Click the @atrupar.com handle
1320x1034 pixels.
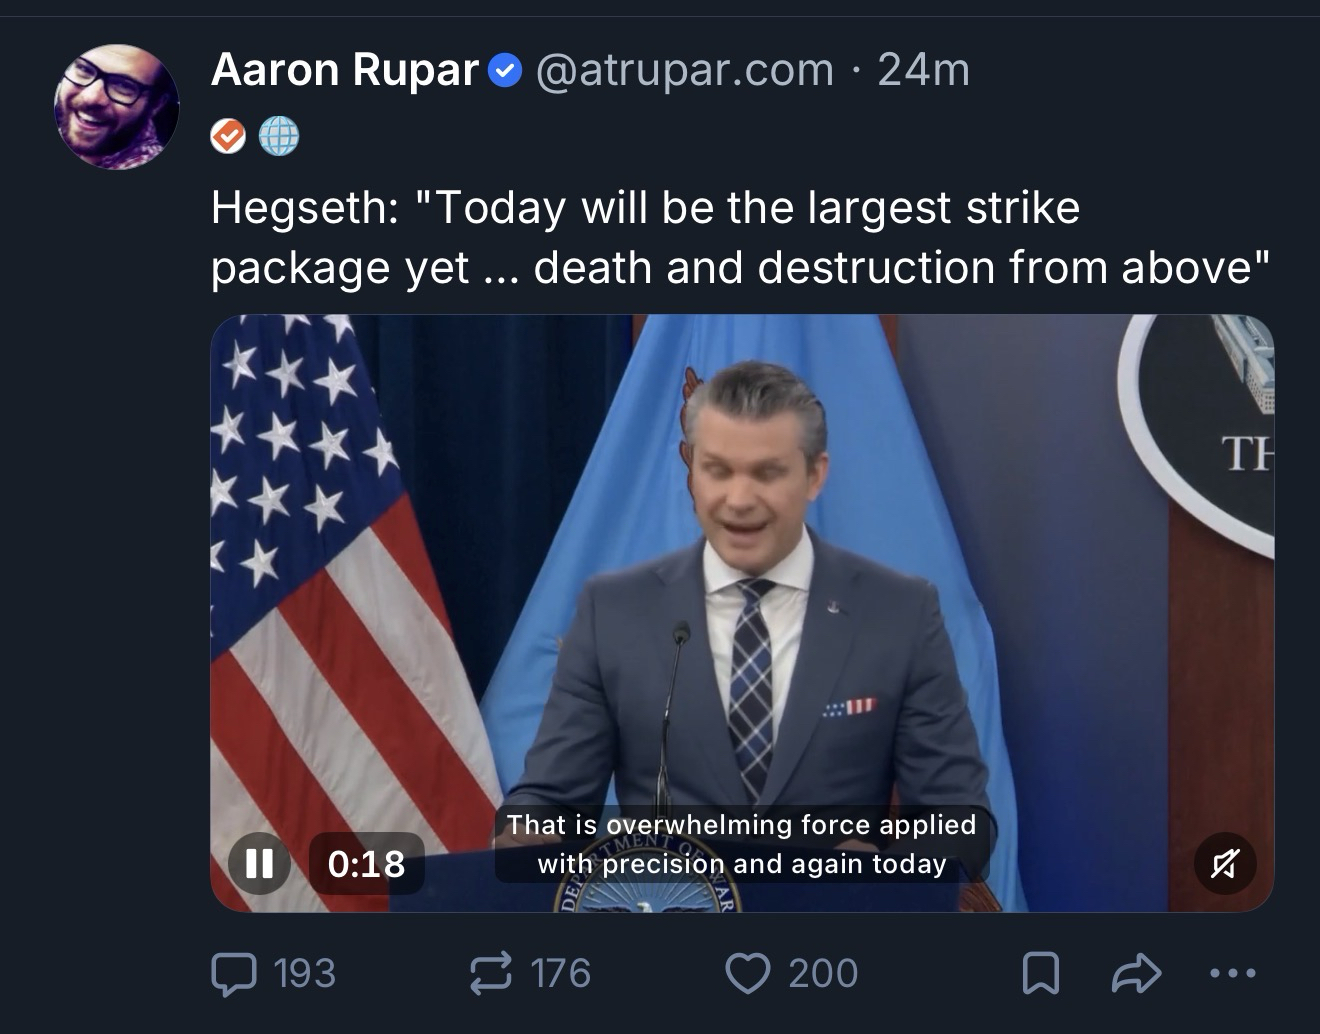click(685, 70)
